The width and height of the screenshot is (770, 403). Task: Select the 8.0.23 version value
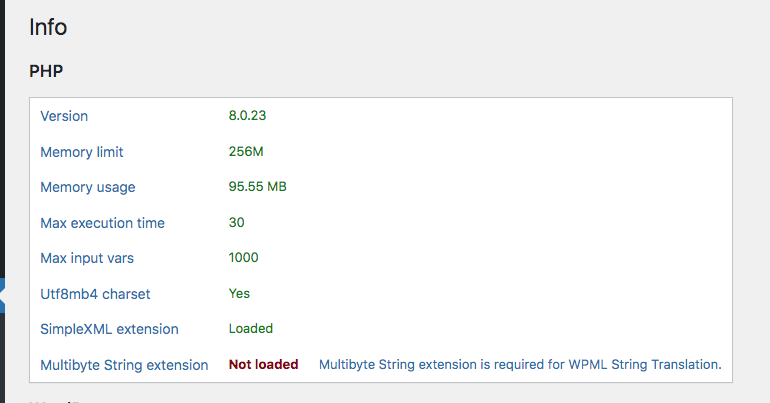(x=247, y=116)
